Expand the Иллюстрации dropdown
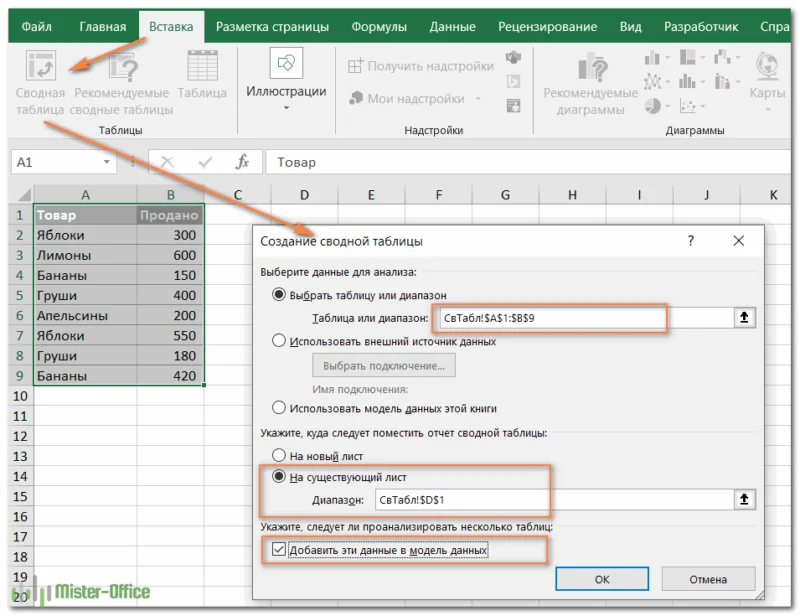800x616 pixels. [286, 108]
